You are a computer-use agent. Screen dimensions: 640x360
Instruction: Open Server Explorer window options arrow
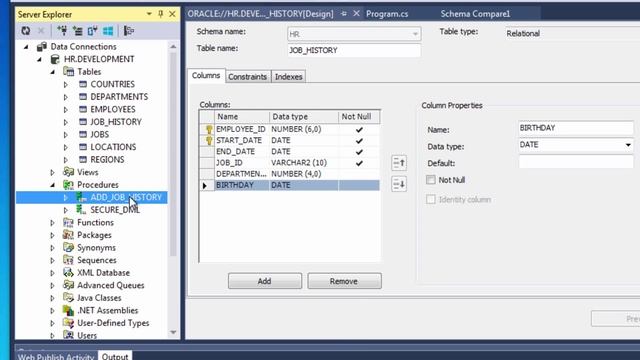pyautogui.click(x=149, y=14)
